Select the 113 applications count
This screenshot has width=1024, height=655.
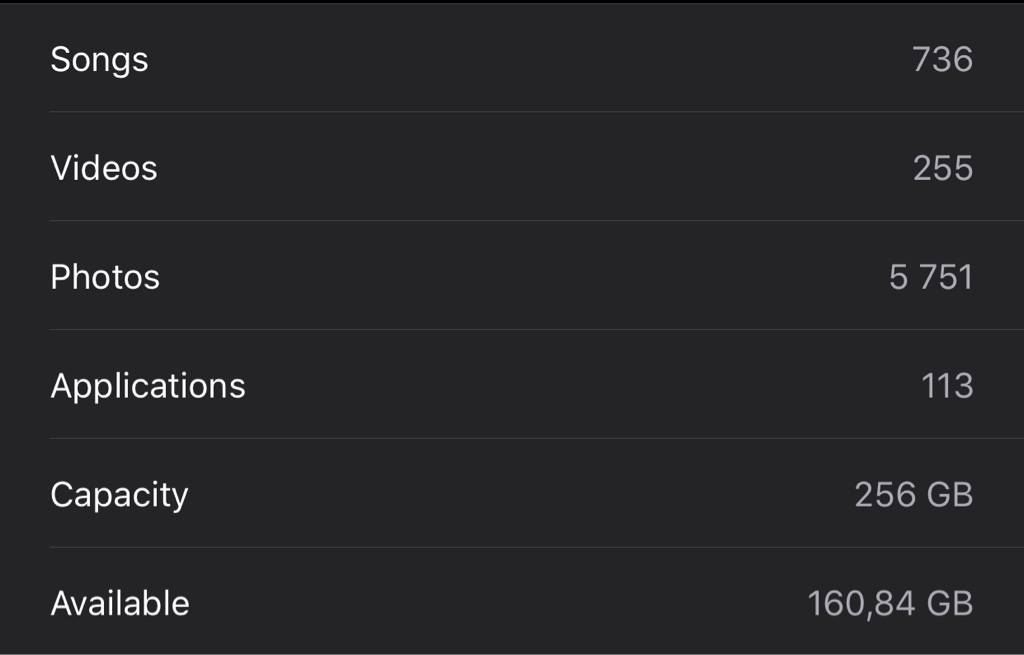pyautogui.click(x=947, y=386)
